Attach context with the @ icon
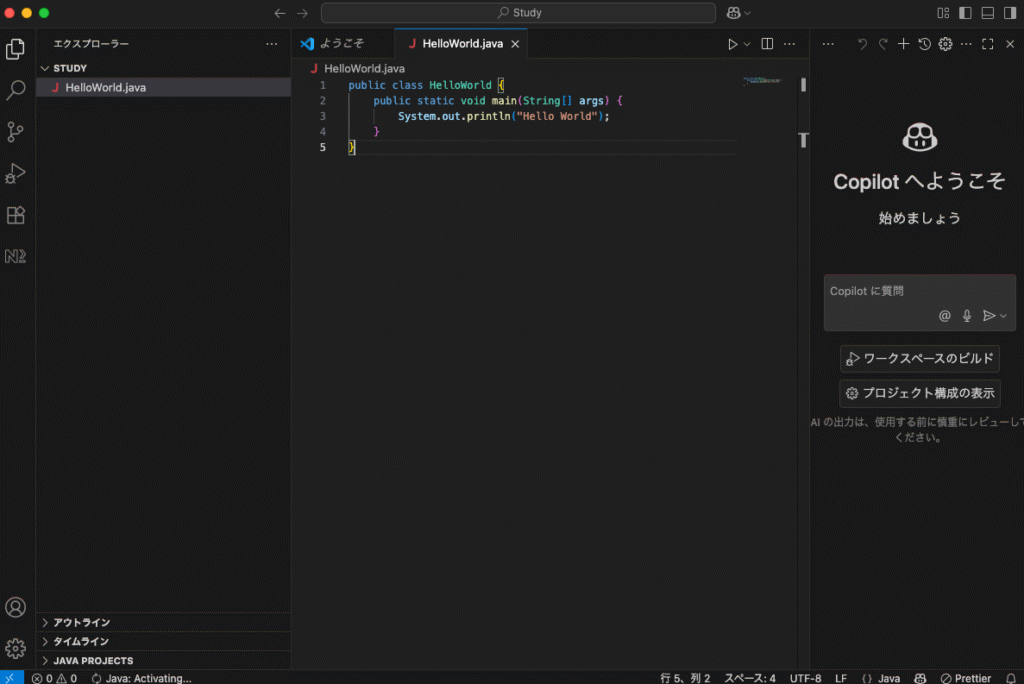1024x684 pixels. [x=944, y=316]
